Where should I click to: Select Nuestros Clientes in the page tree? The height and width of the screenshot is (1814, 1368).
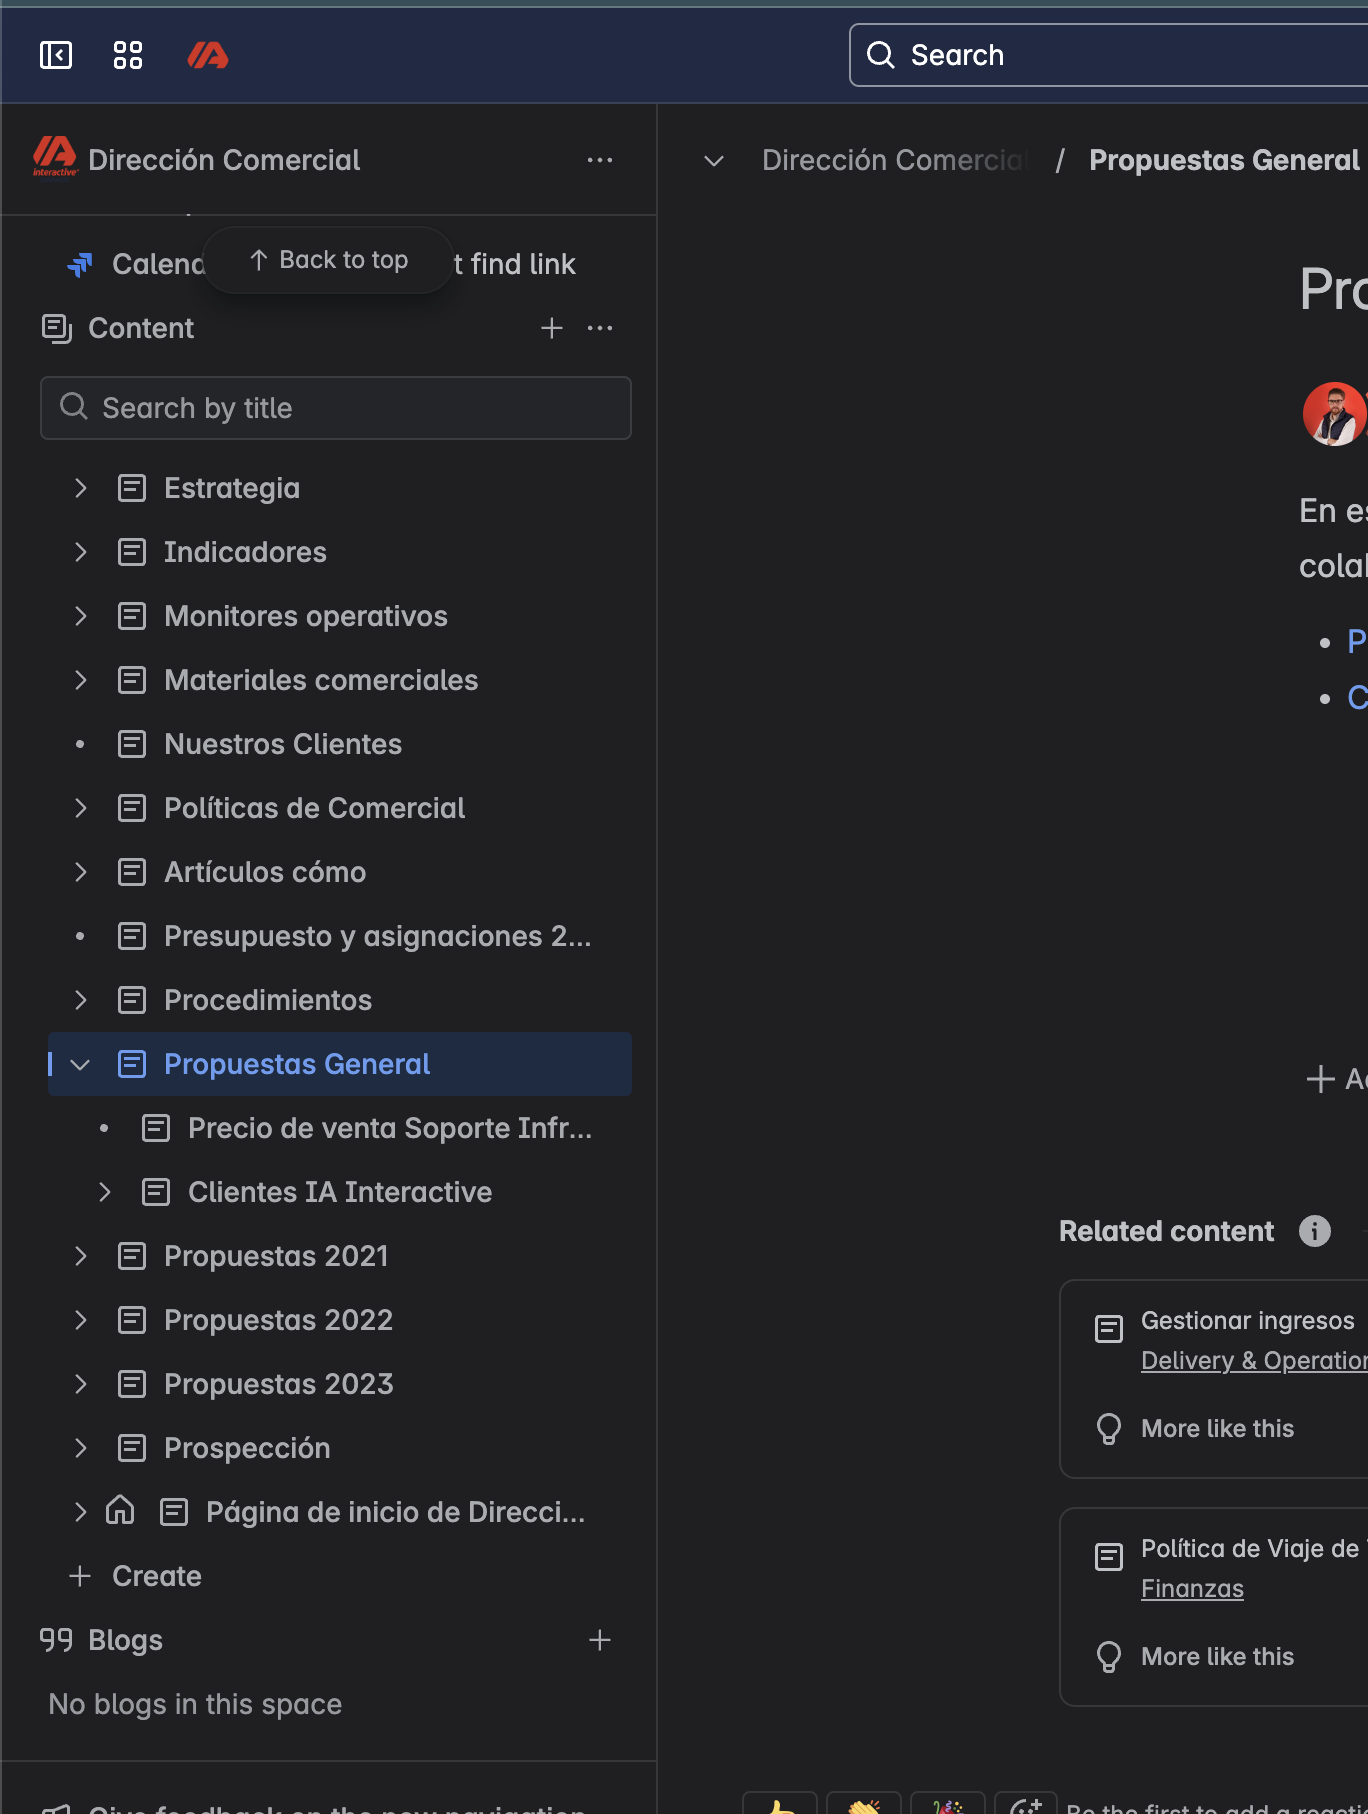[x=283, y=744]
